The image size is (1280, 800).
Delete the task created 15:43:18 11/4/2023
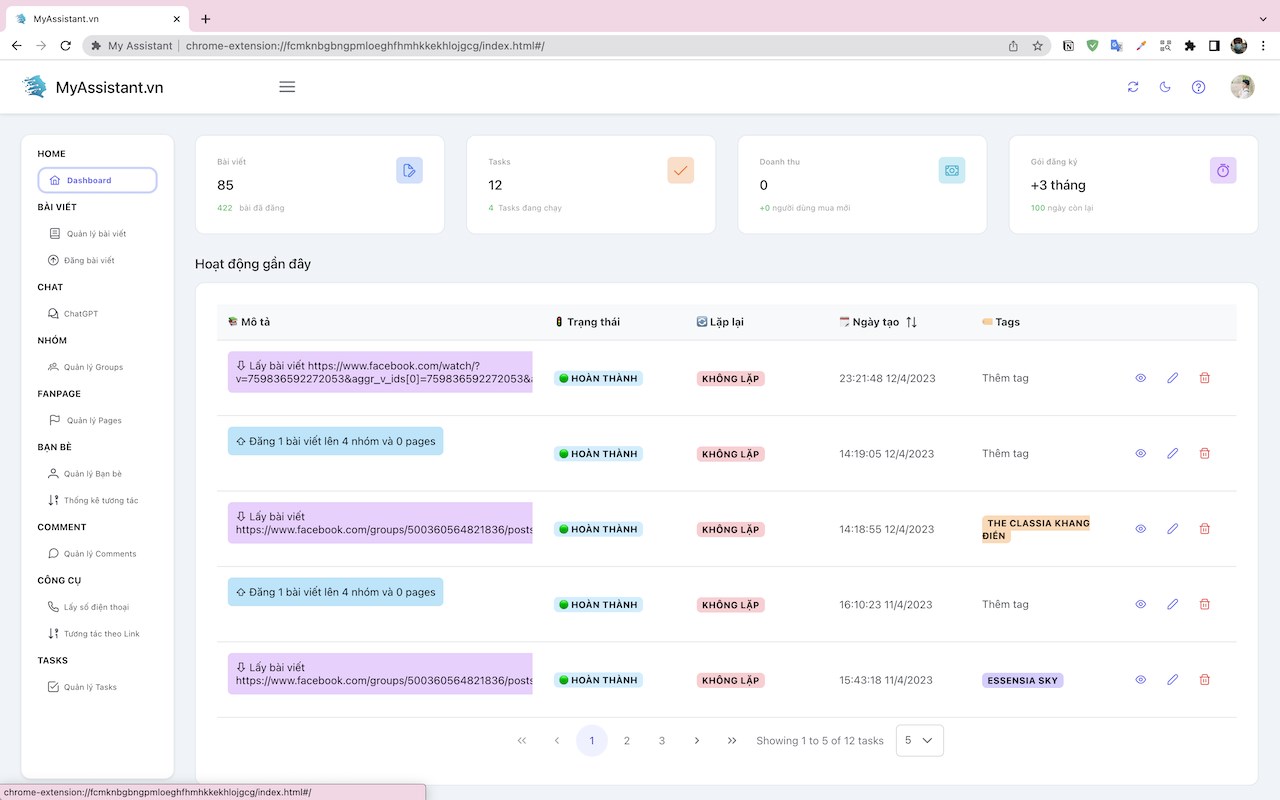tap(1204, 680)
